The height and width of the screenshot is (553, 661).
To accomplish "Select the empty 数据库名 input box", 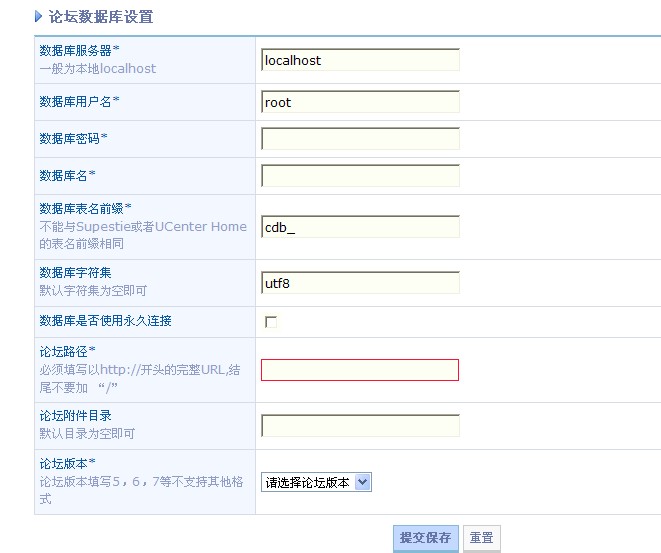I will [360, 176].
